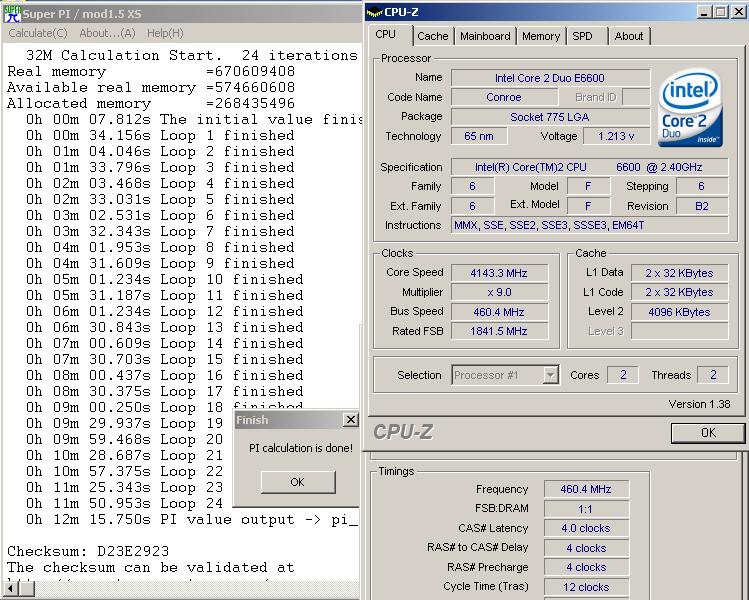749x600 pixels.
Task: Click the Code Name field Conroe
Action: (504, 97)
